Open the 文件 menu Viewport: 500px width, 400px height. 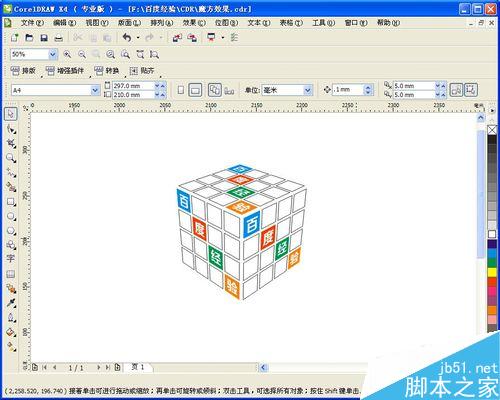(32, 23)
